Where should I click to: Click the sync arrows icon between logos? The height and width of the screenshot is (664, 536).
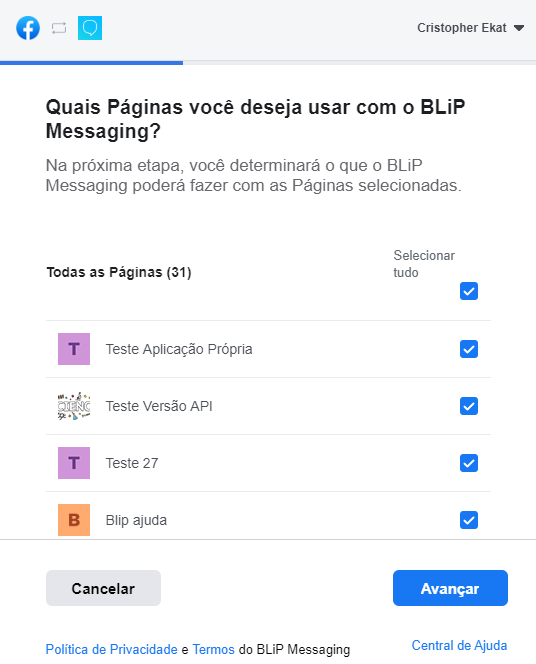[x=59, y=28]
